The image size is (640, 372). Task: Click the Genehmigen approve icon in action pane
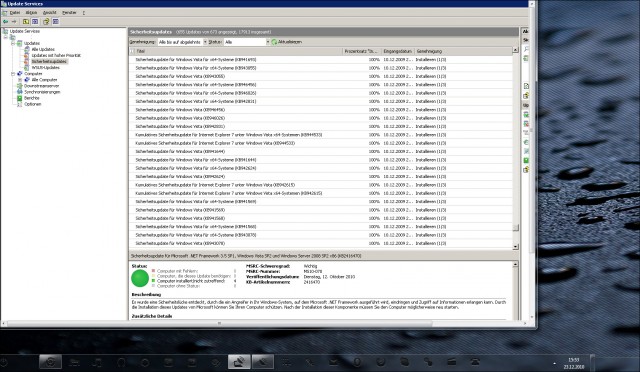pos(526,114)
